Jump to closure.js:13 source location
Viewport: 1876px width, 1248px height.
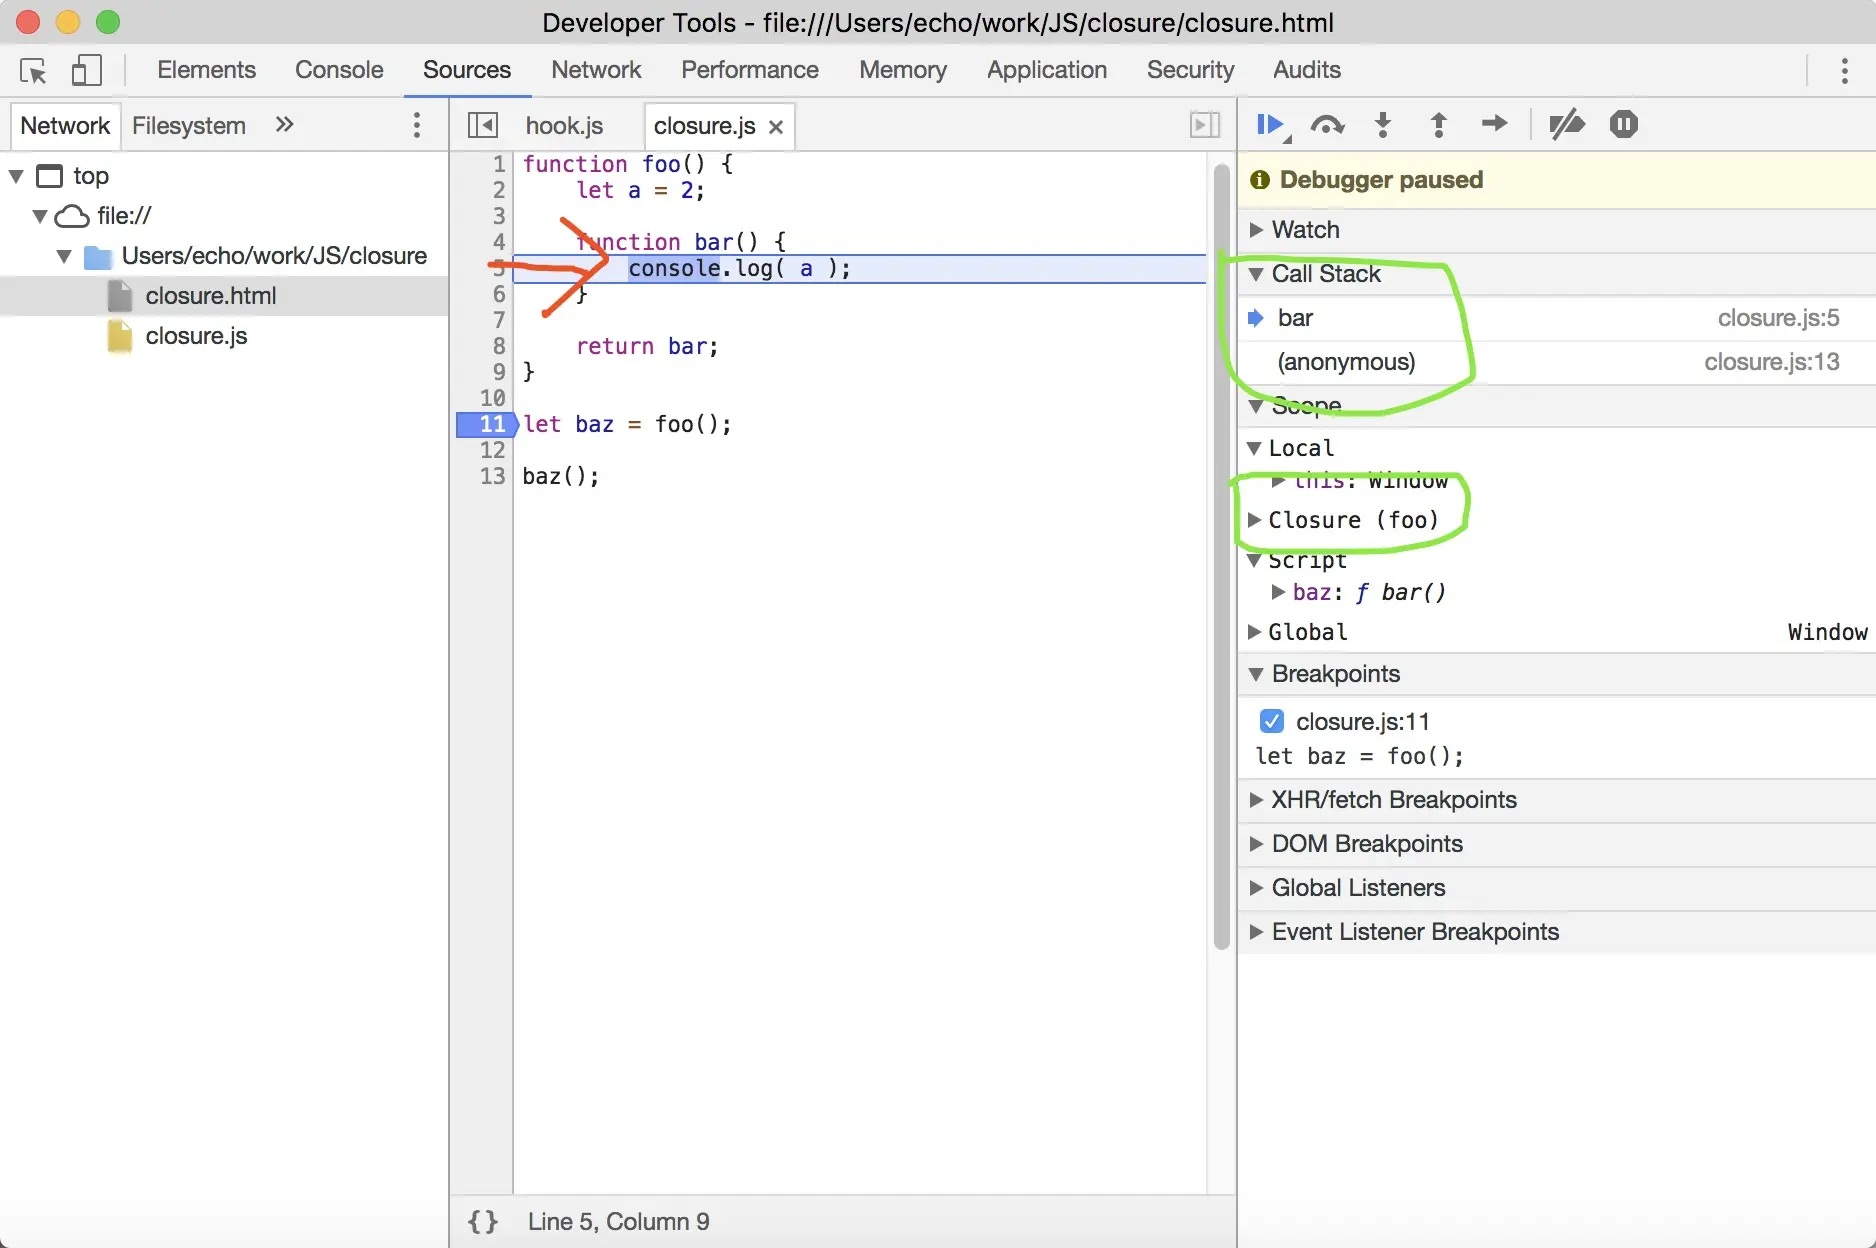[1771, 362]
